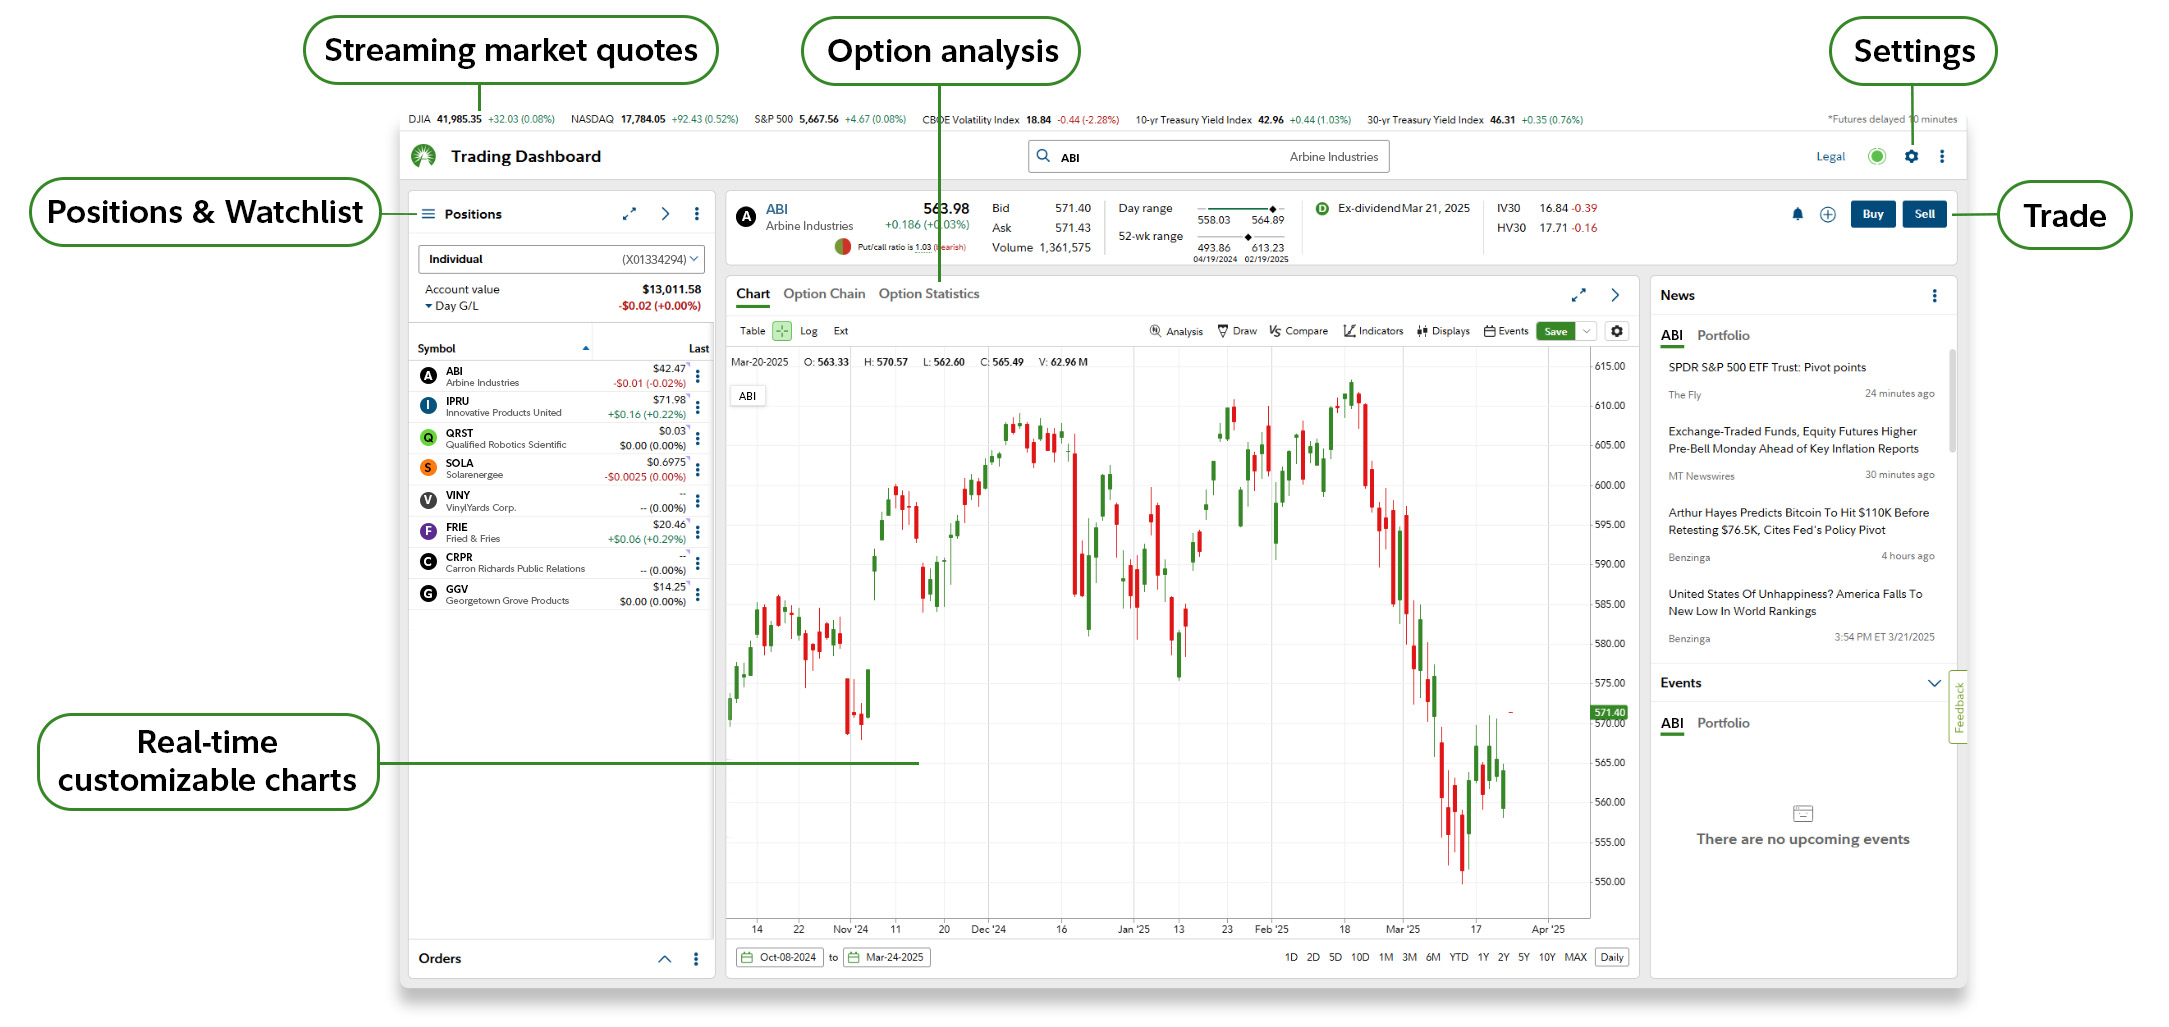
Task: Expand the Orders panel
Action: coord(664,959)
